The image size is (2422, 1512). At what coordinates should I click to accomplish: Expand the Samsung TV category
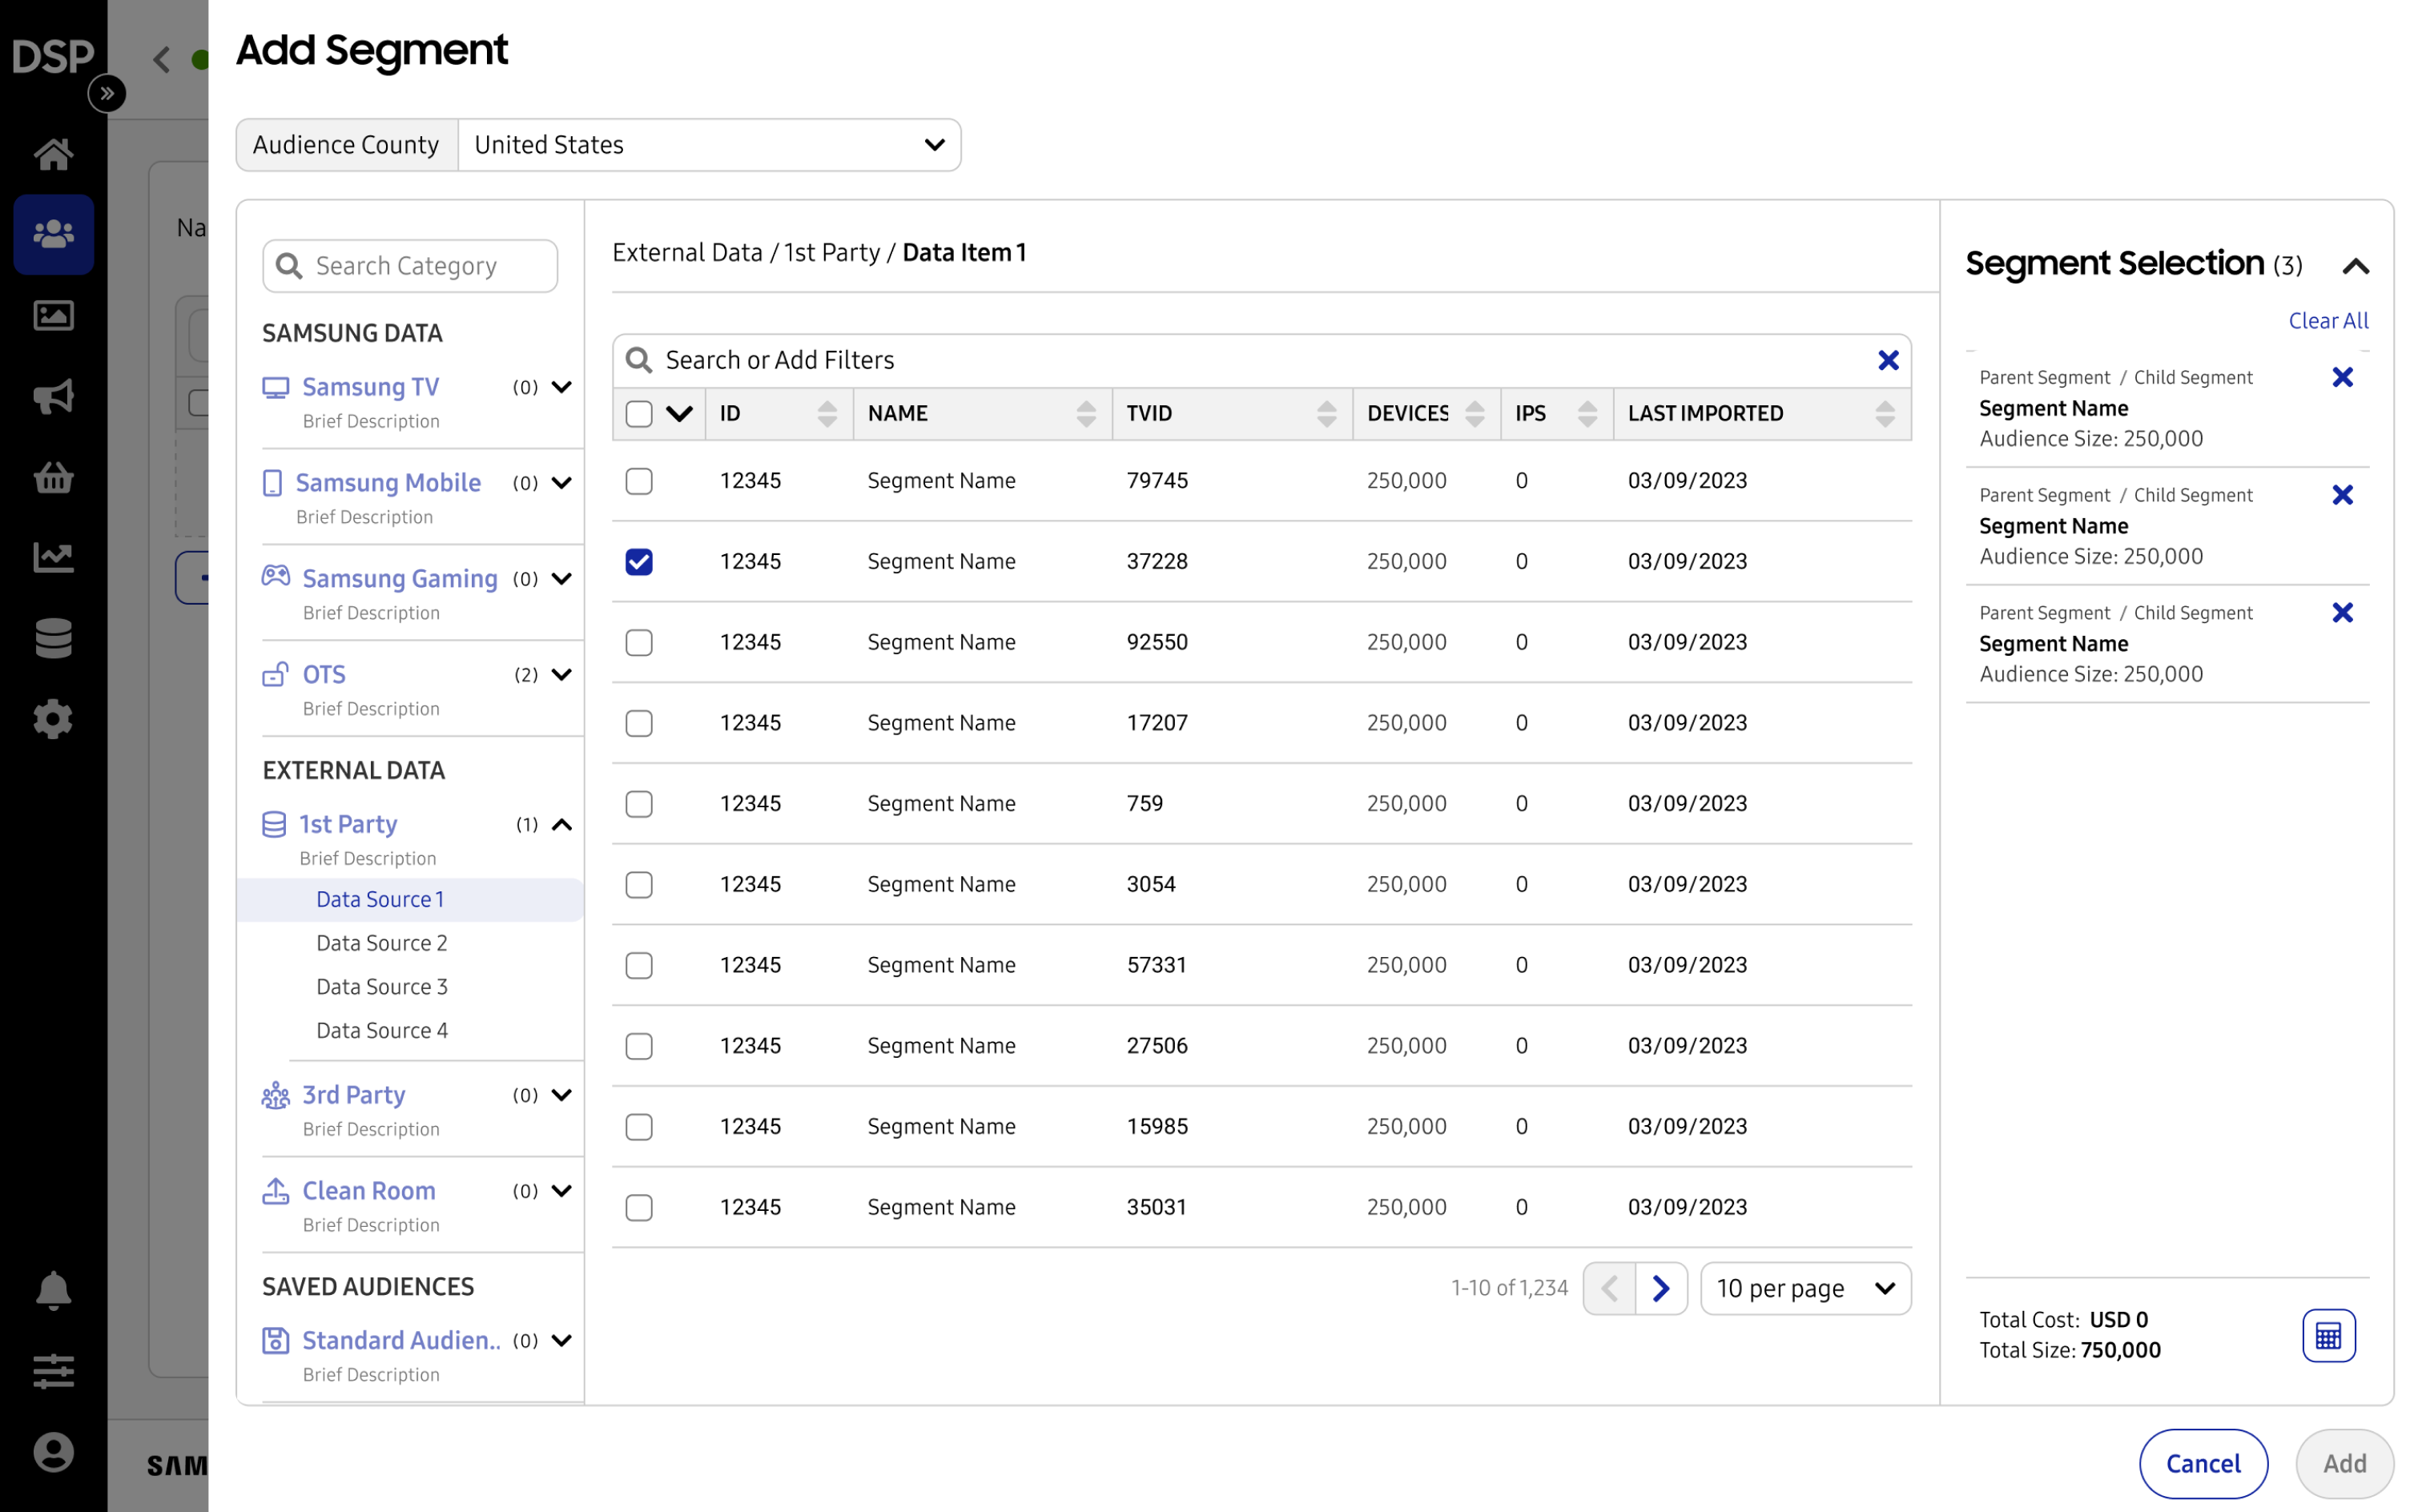pyautogui.click(x=562, y=387)
